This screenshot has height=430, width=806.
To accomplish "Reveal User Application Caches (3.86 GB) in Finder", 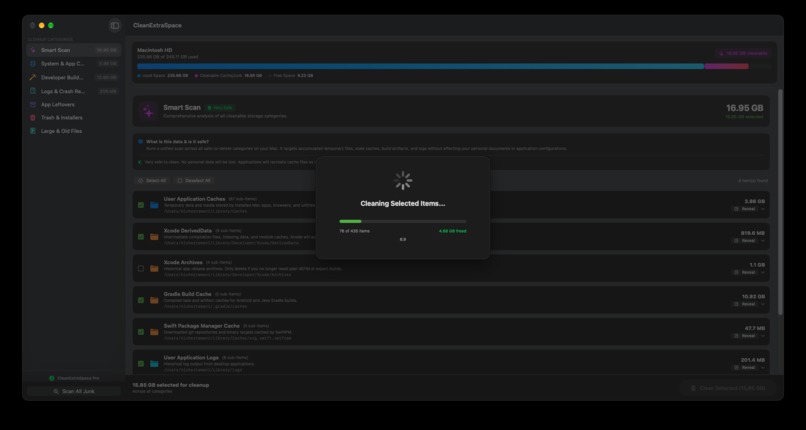I will point(744,209).
